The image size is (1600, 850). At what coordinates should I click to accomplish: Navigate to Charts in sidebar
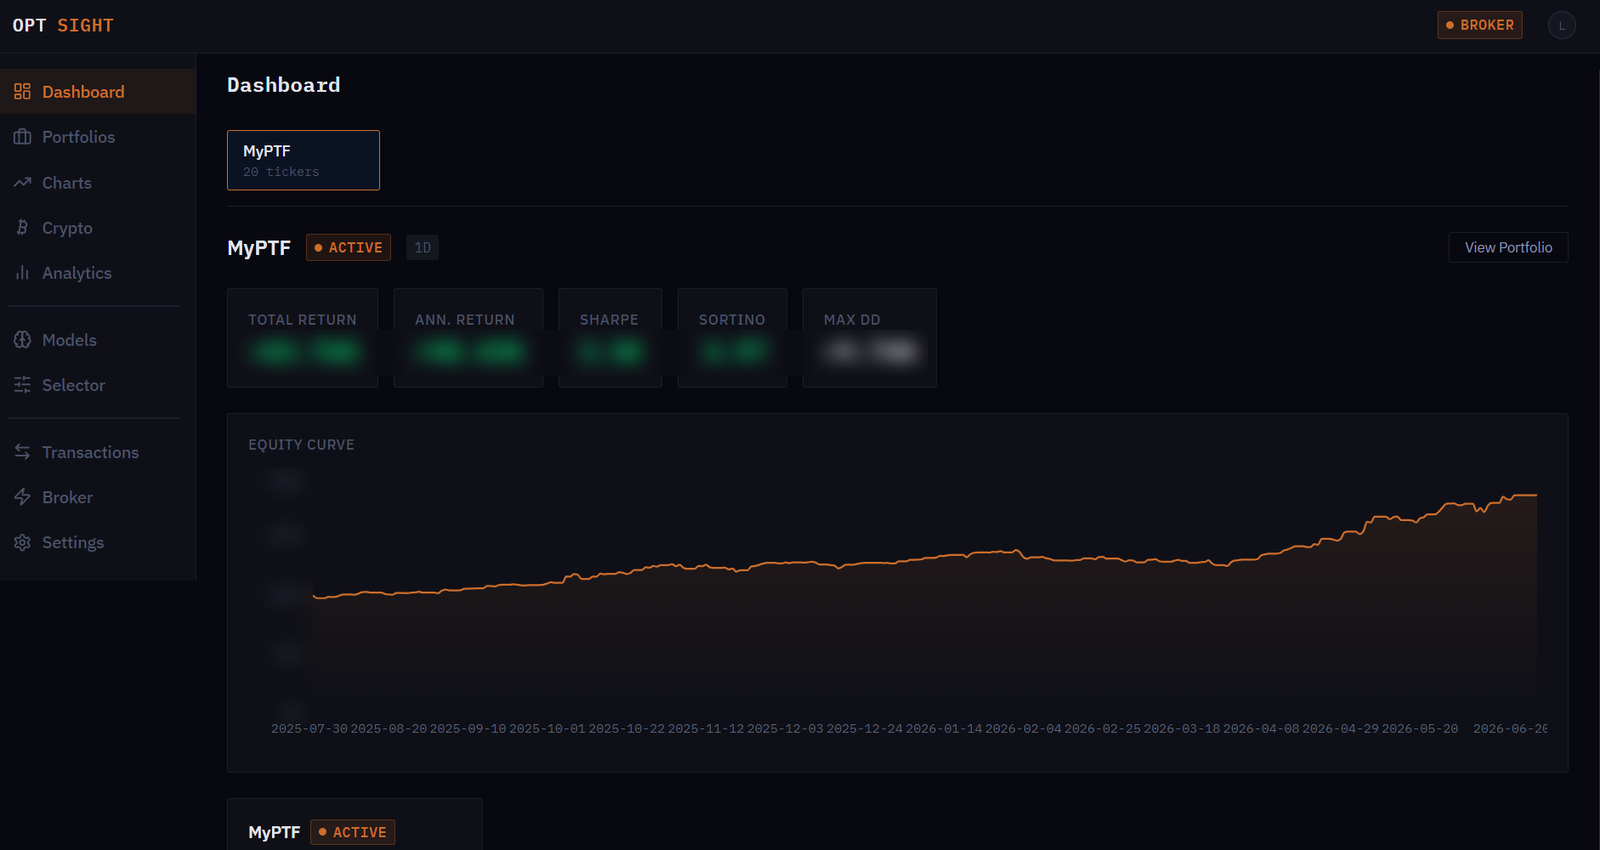pyautogui.click(x=98, y=183)
